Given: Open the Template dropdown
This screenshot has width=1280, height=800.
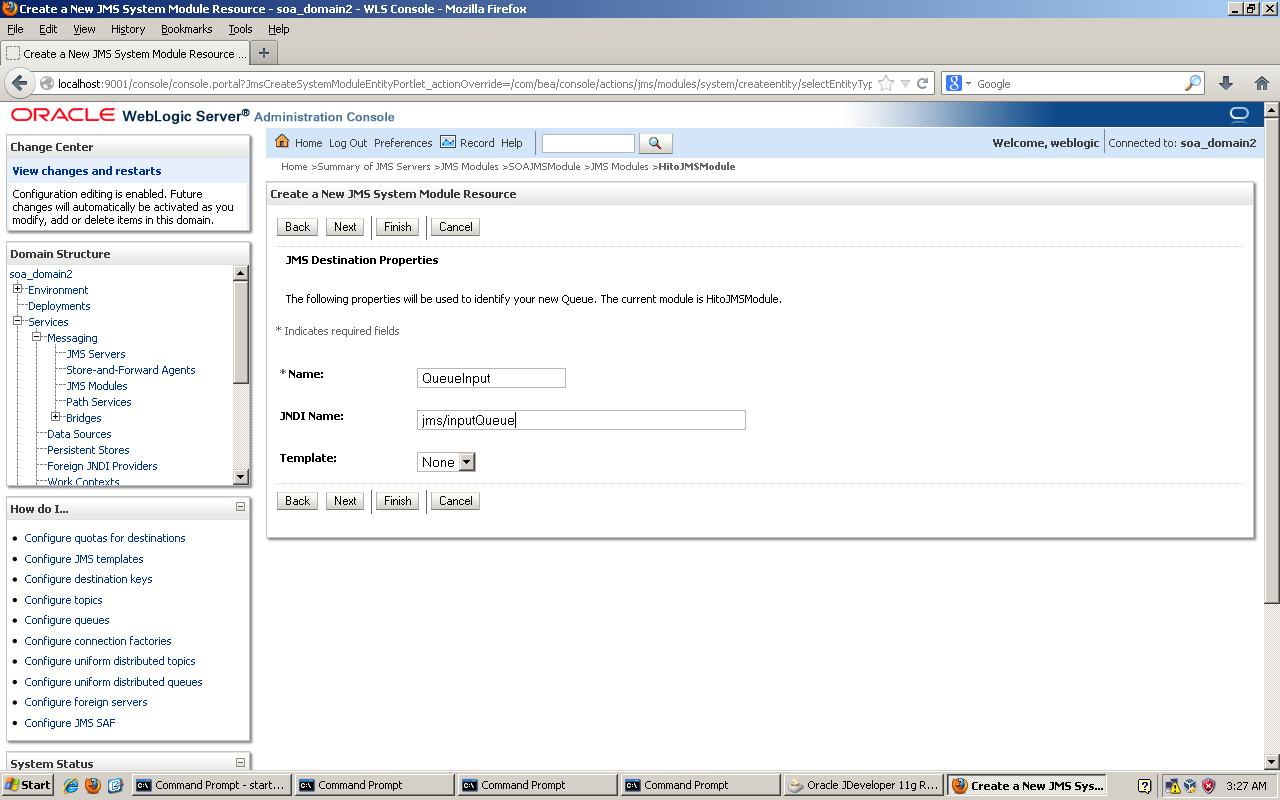Looking at the screenshot, I should [x=464, y=461].
